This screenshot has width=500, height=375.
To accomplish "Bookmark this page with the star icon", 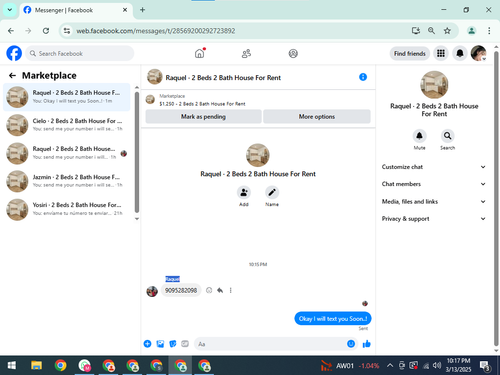I will click(x=447, y=31).
